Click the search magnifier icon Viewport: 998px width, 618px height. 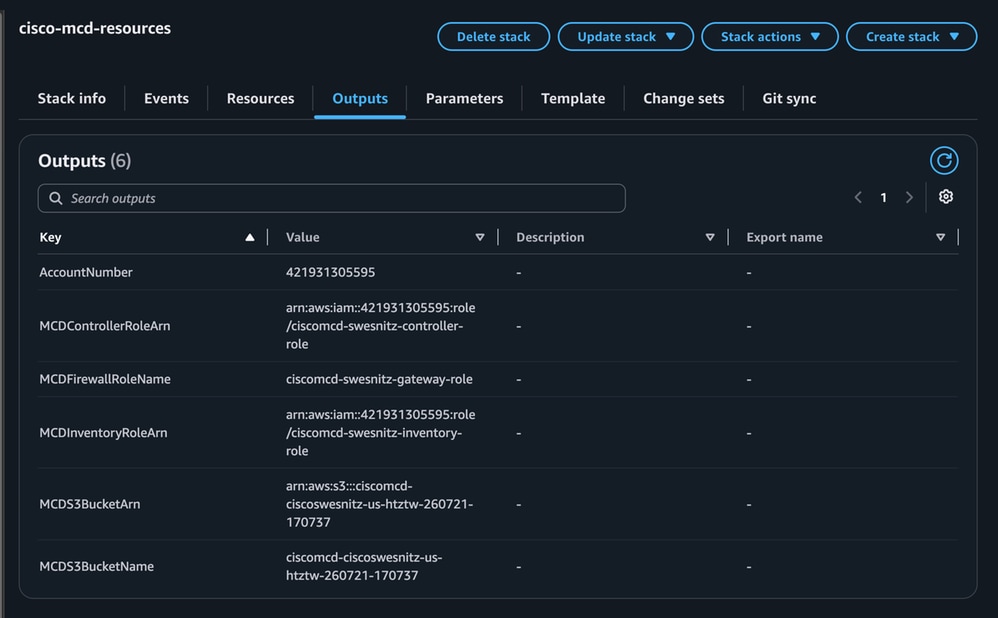coord(56,198)
